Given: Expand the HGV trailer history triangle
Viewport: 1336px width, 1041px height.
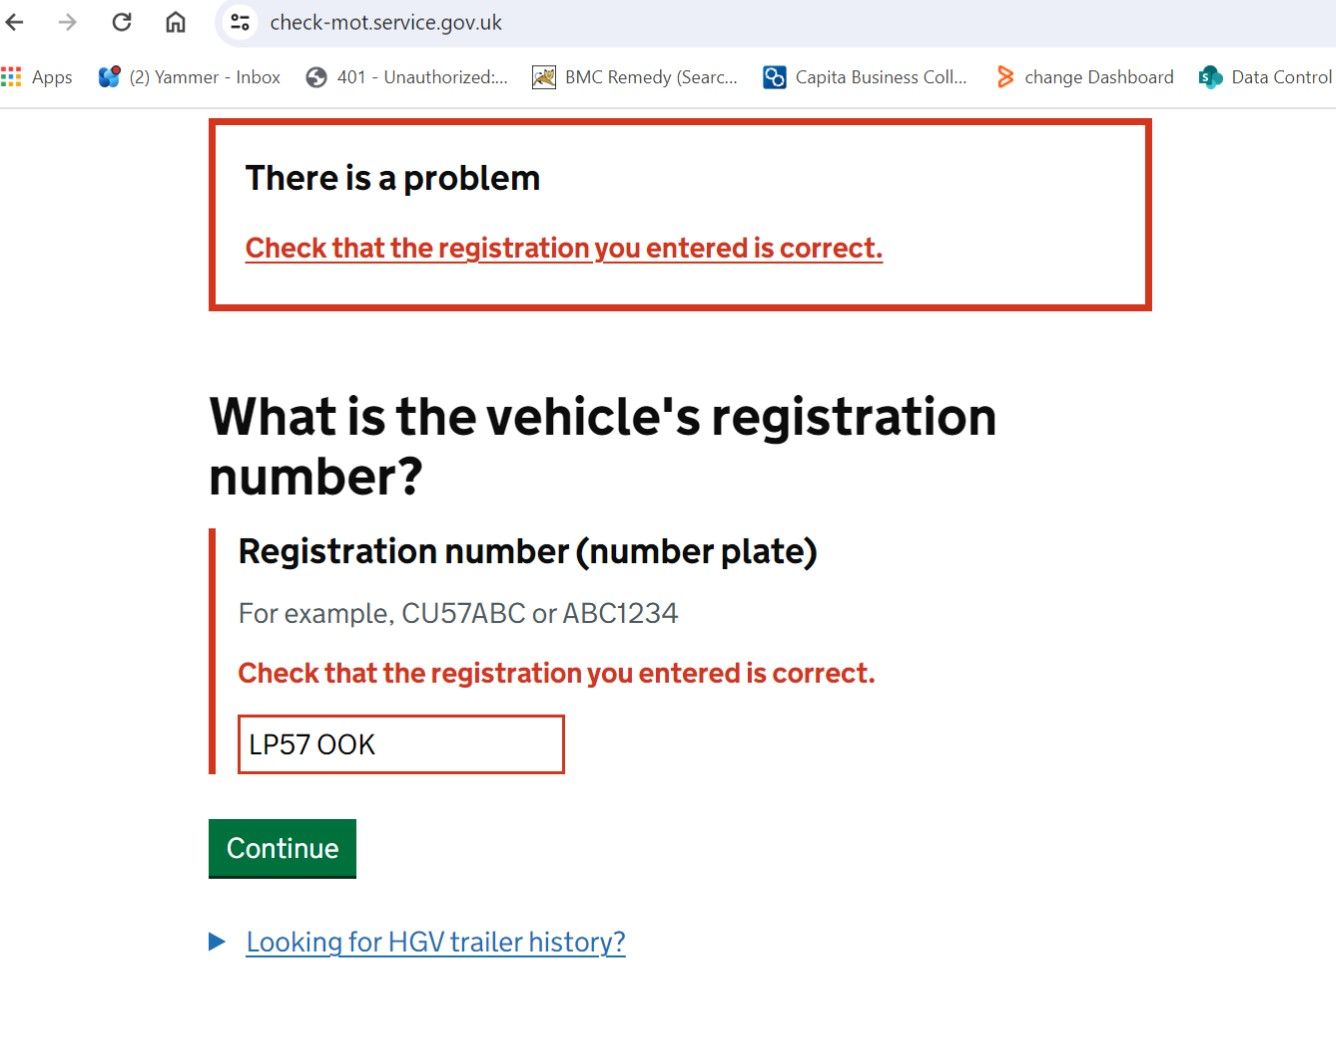Looking at the screenshot, I should [x=217, y=941].
